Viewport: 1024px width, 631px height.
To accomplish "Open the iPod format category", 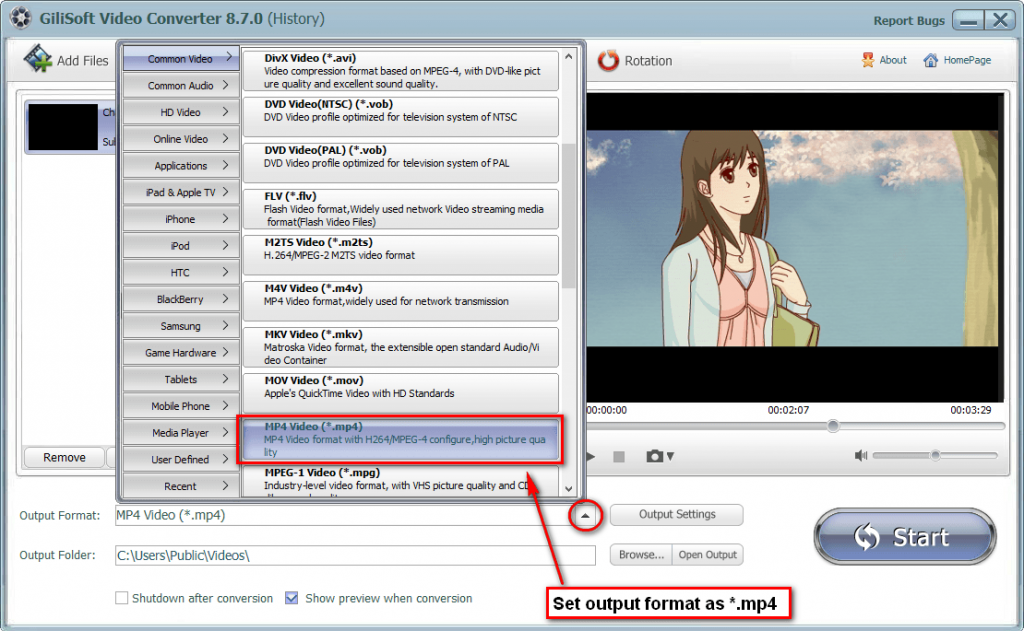I will coord(180,246).
